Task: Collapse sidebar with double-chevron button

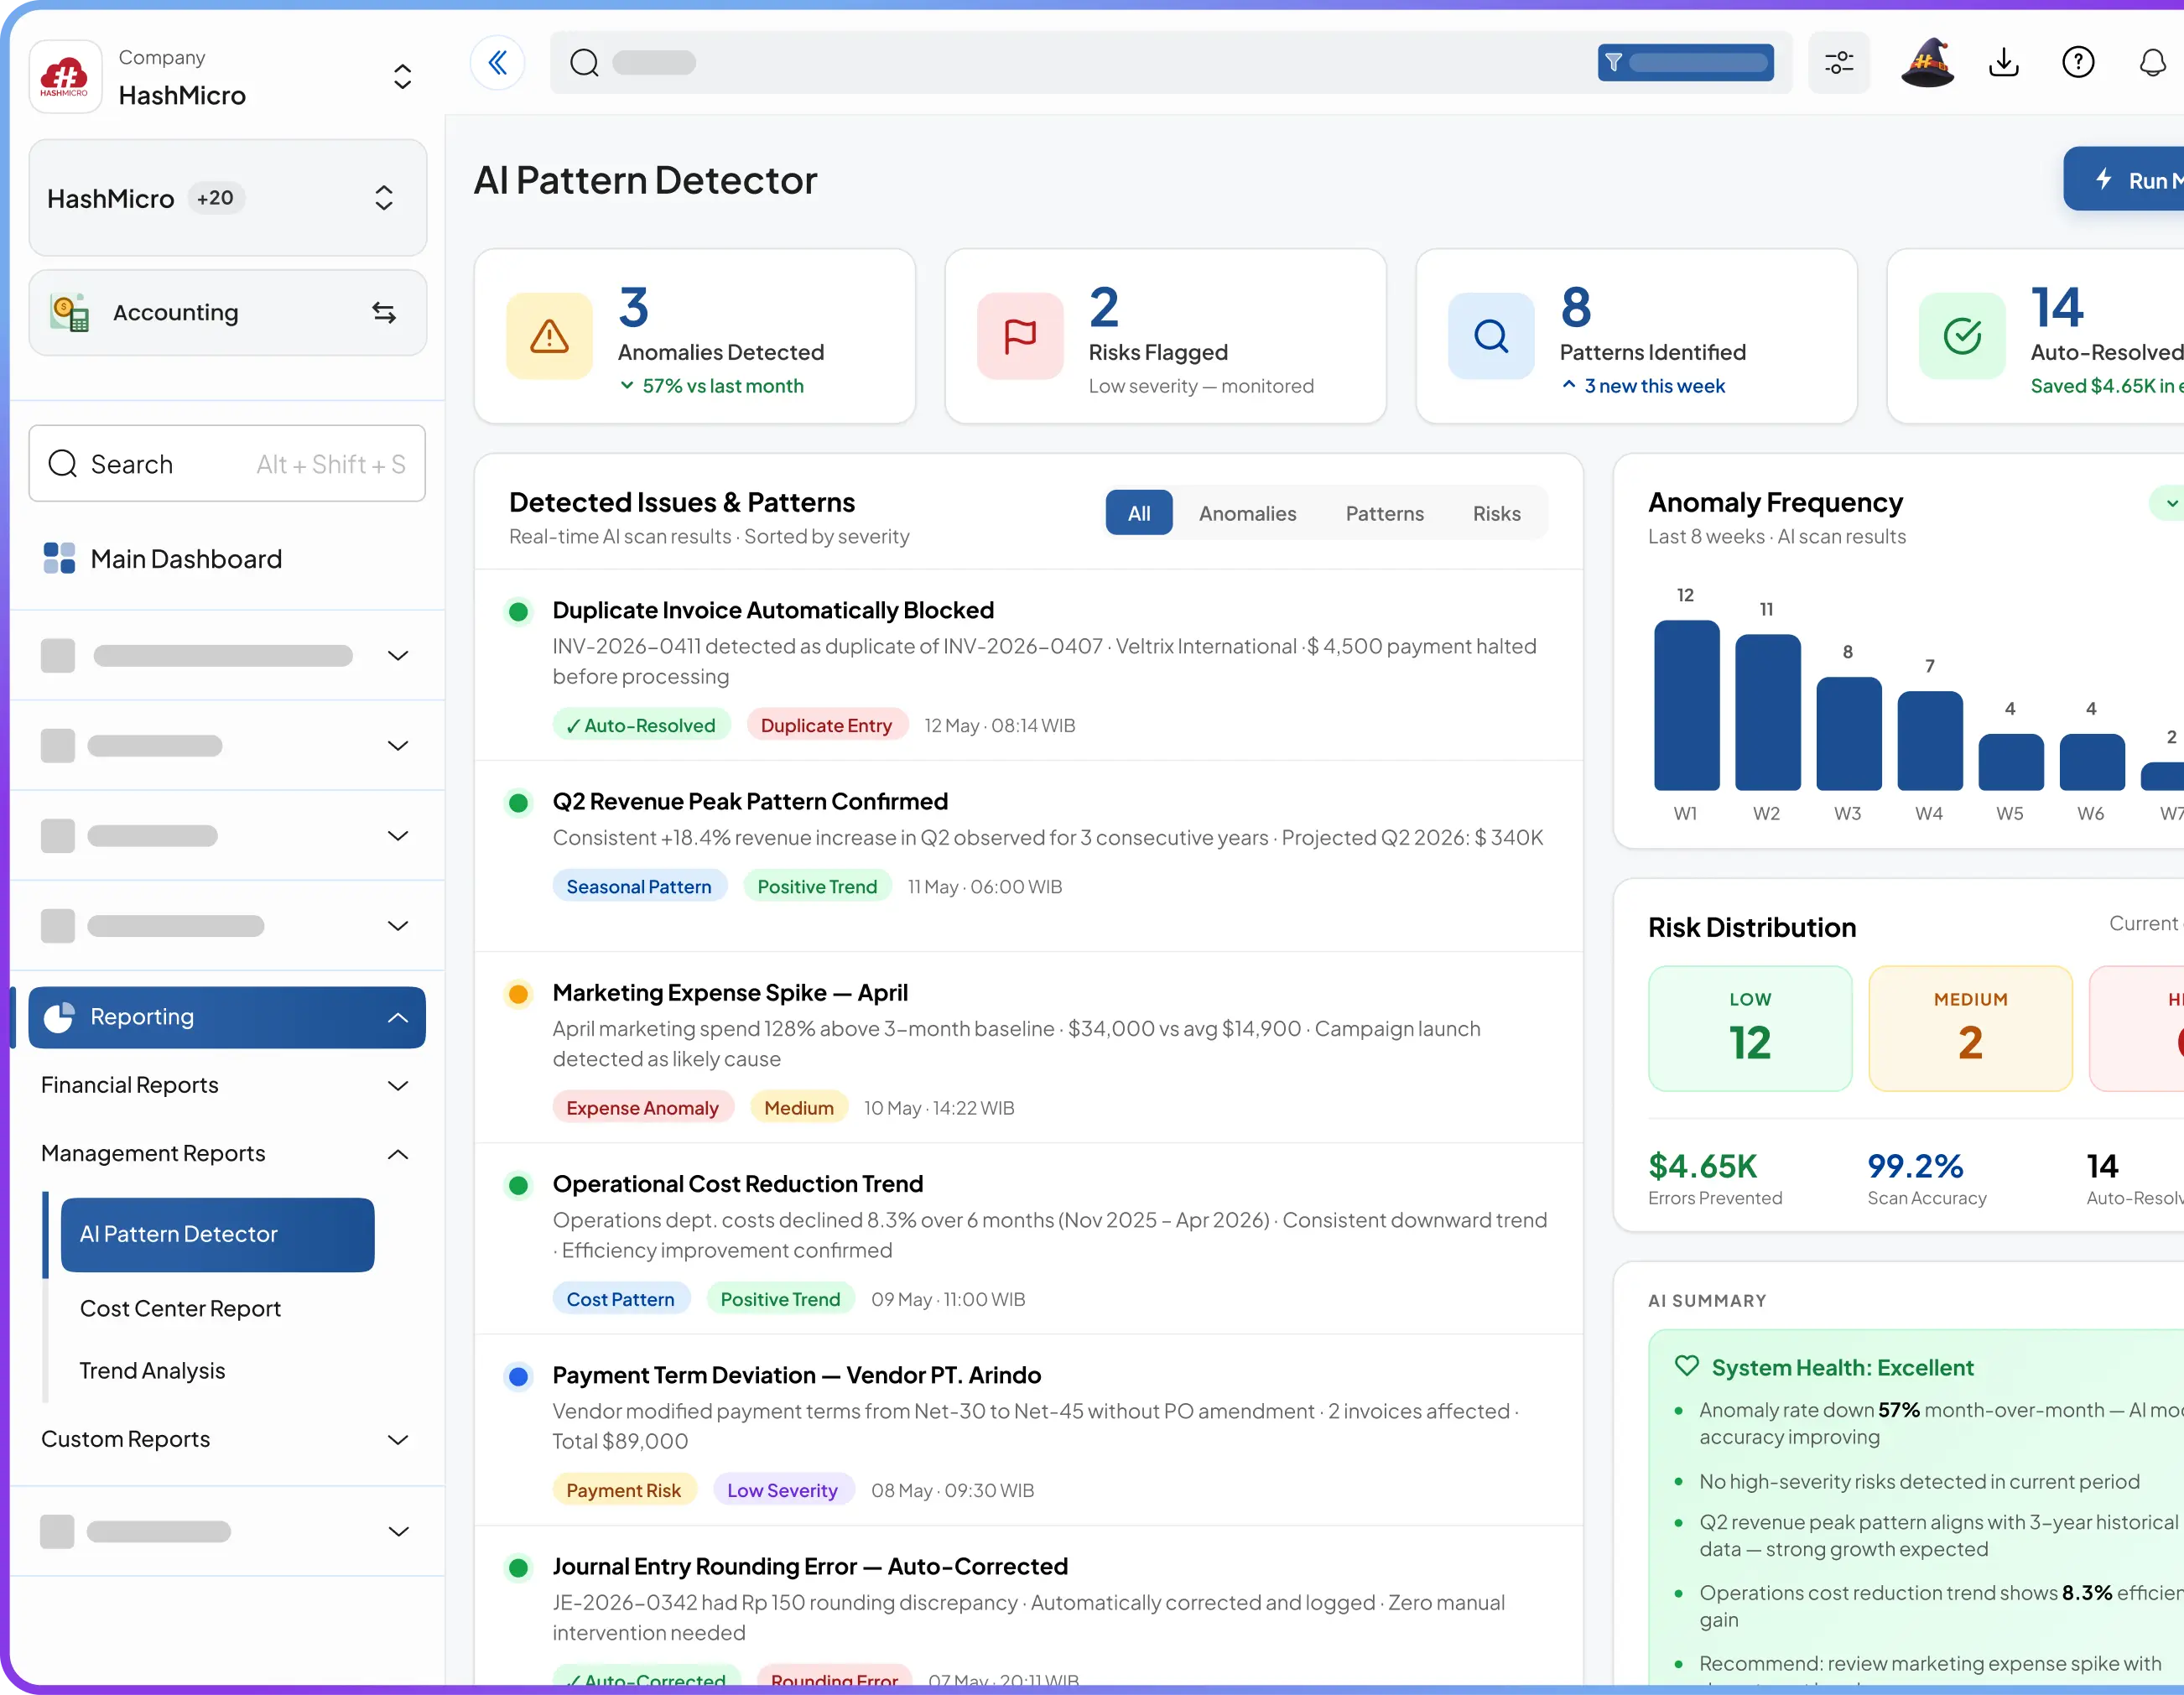Action: [497, 63]
